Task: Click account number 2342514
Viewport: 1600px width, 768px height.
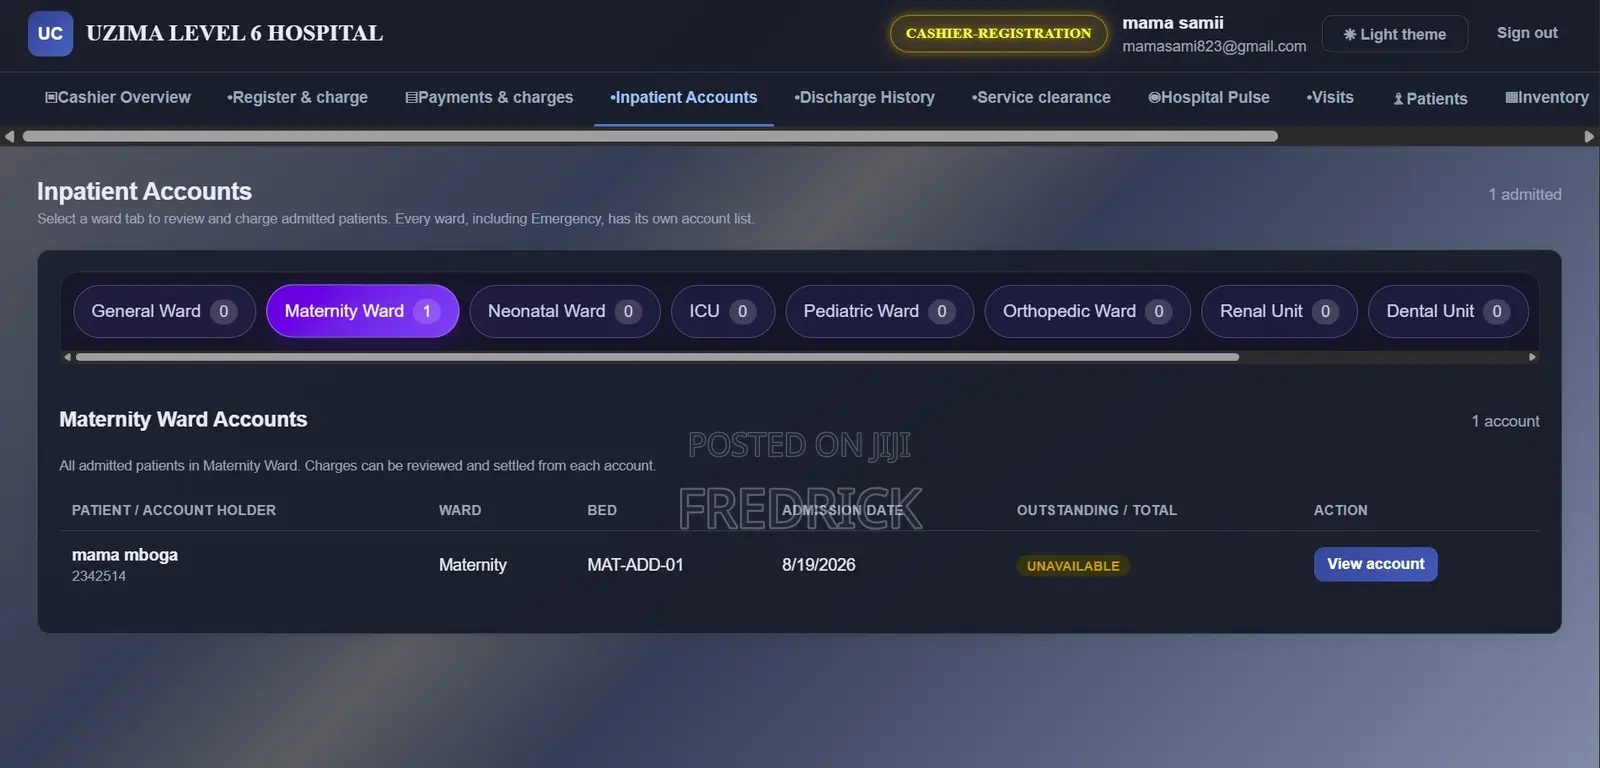Action: [x=99, y=576]
